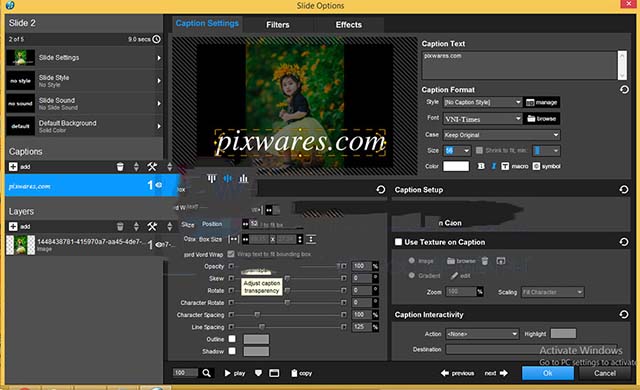The width and height of the screenshot is (640, 390).
Task: Toggle Shrink to fit checkbox
Action: point(479,151)
